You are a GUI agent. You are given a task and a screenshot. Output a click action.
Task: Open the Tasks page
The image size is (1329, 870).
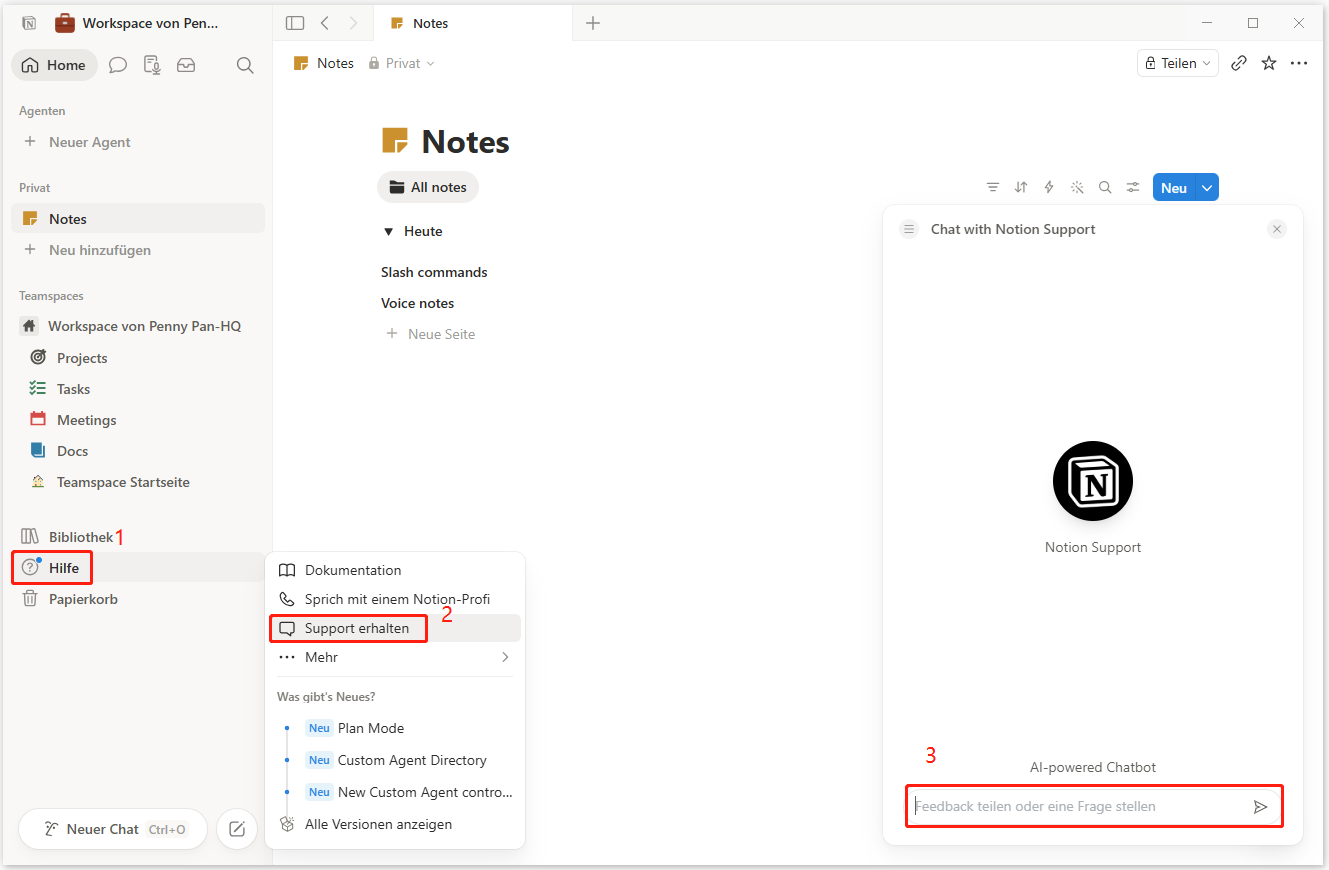pos(138,389)
